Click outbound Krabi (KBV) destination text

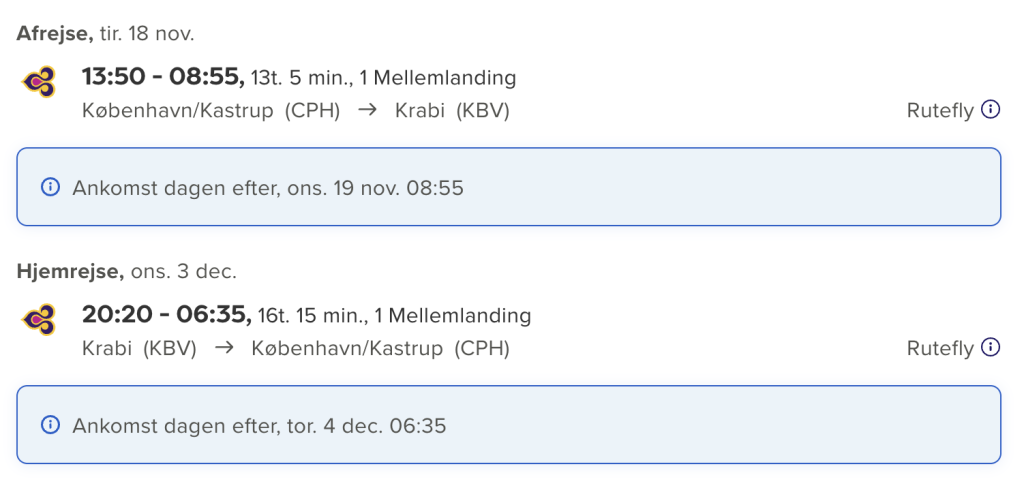click(x=452, y=111)
